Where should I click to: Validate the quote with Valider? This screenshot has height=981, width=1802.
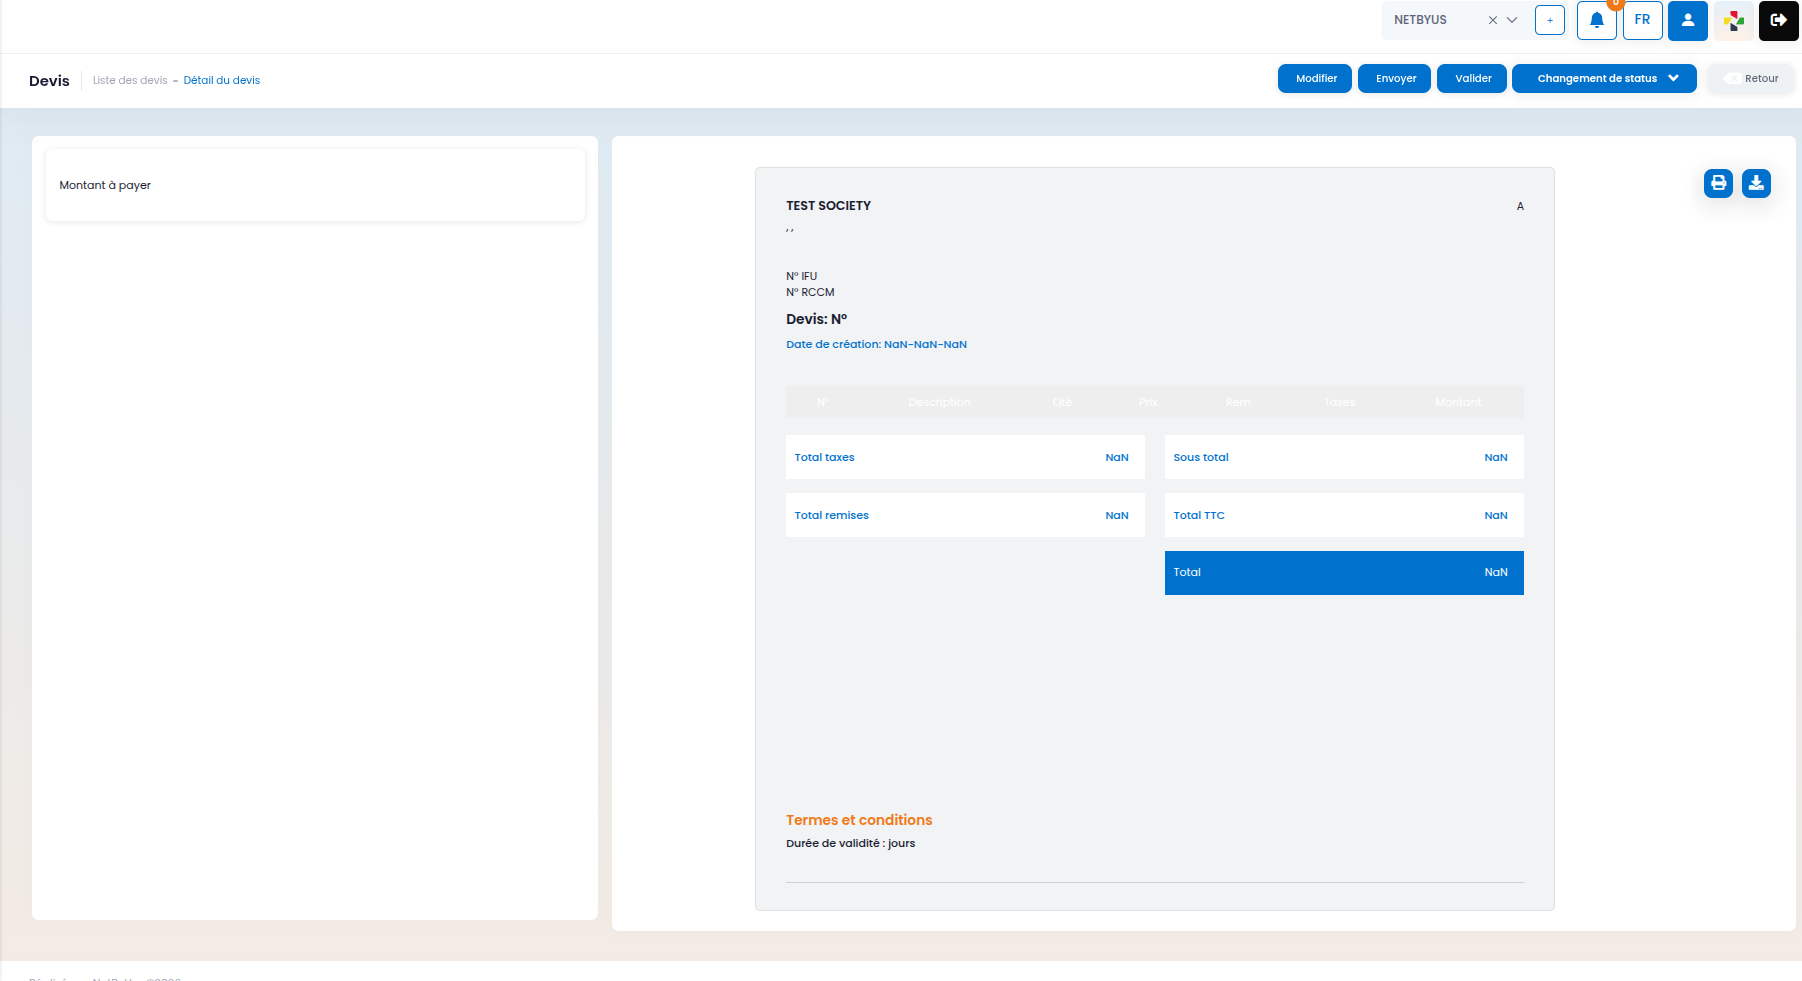coord(1472,79)
